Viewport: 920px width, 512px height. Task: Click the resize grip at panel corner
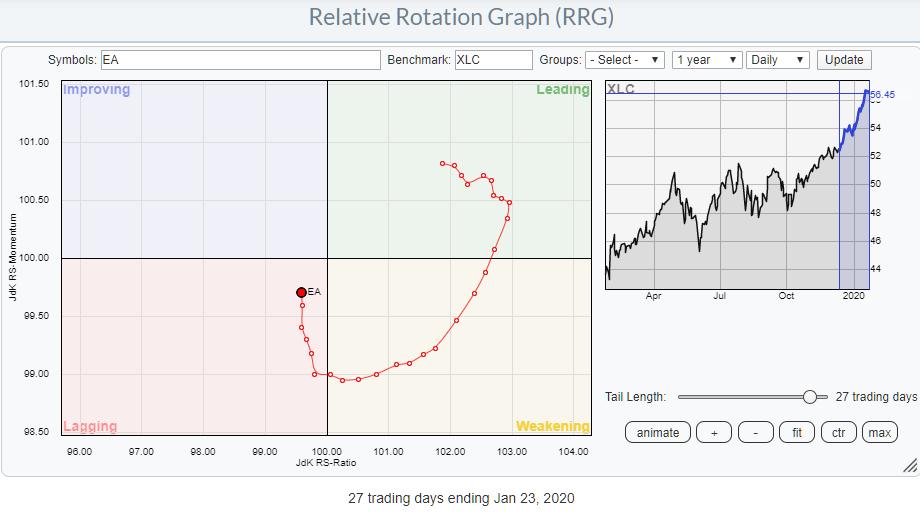(909, 466)
